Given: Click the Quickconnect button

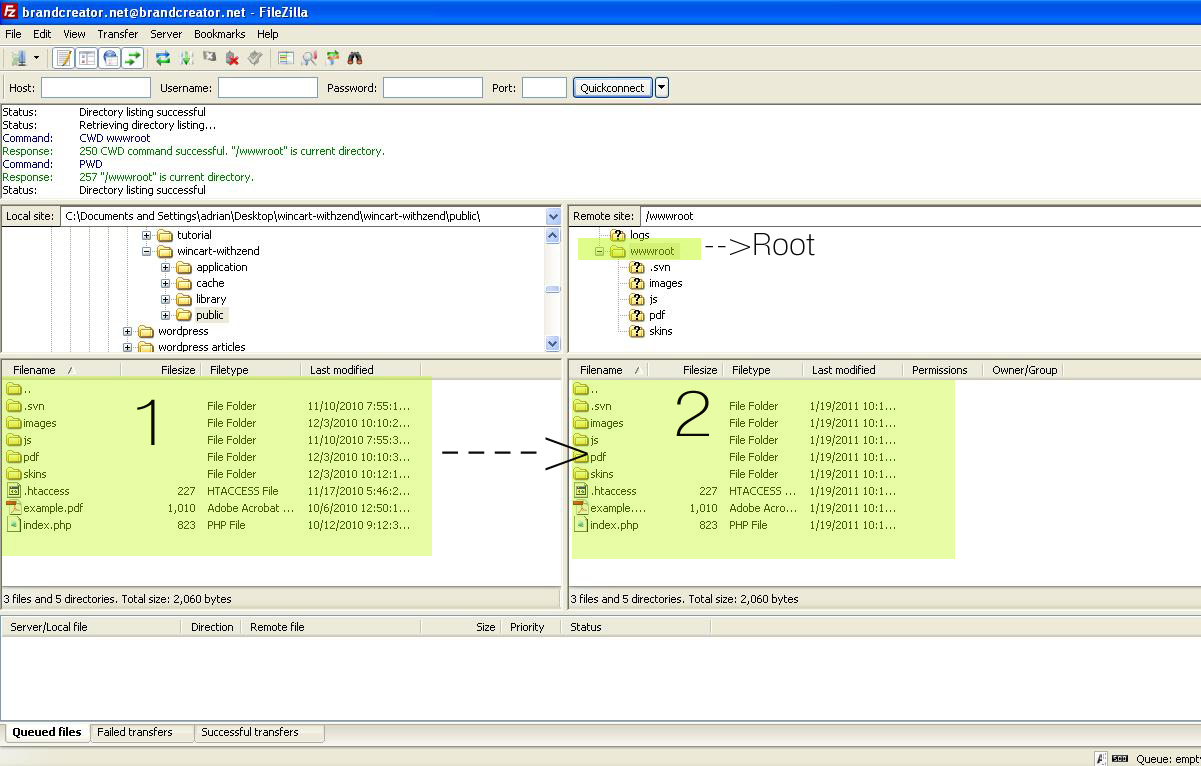Looking at the screenshot, I should tap(612, 88).
